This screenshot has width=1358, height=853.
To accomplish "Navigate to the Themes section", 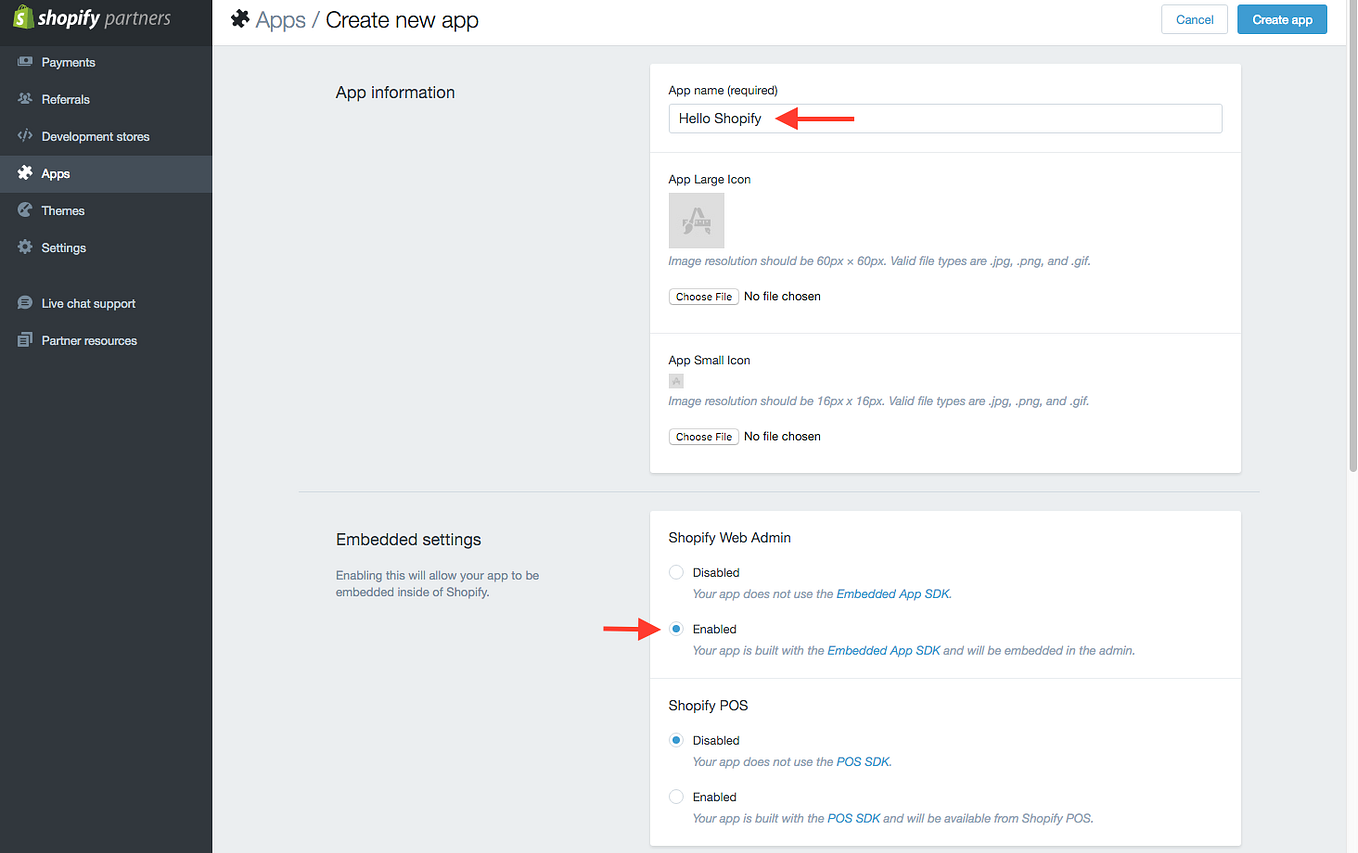I will coord(63,210).
